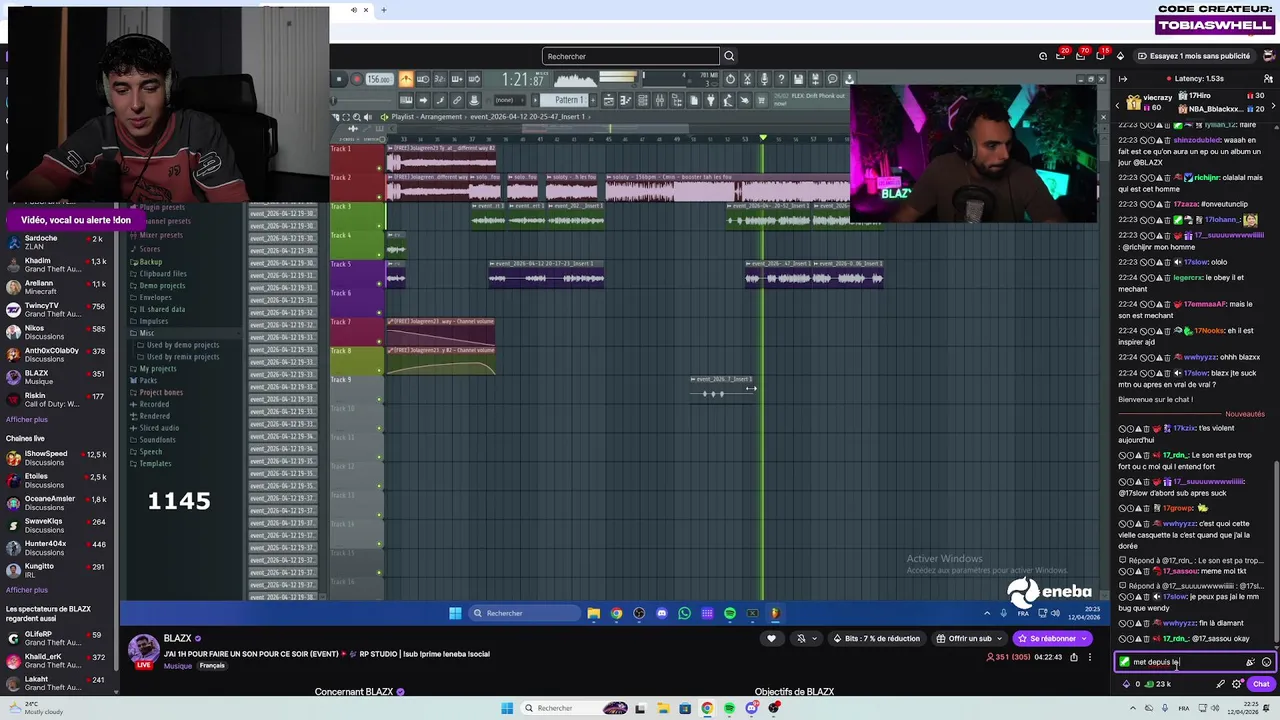The width and height of the screenshot is (1280, 720).
Task: Click Afficher plus under followed channels
Action: coord(27,419)
